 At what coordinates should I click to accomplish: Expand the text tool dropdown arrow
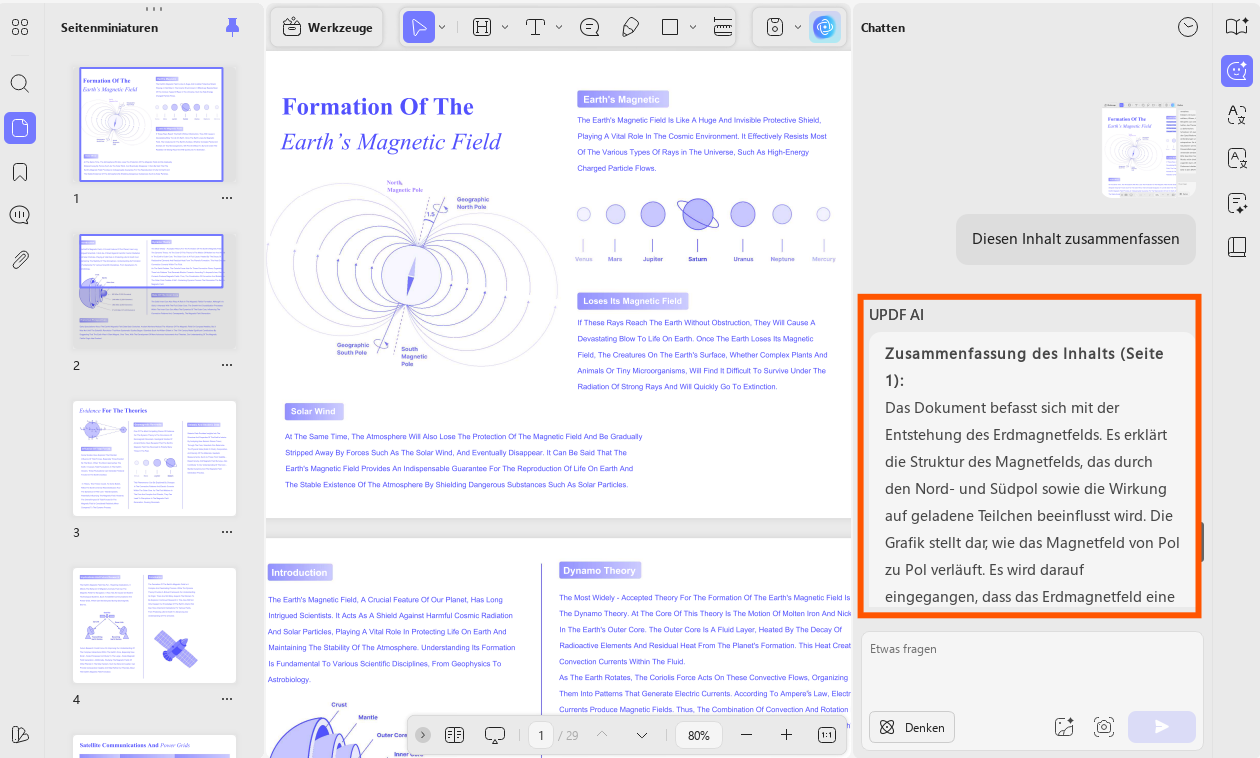coord(559,27)
